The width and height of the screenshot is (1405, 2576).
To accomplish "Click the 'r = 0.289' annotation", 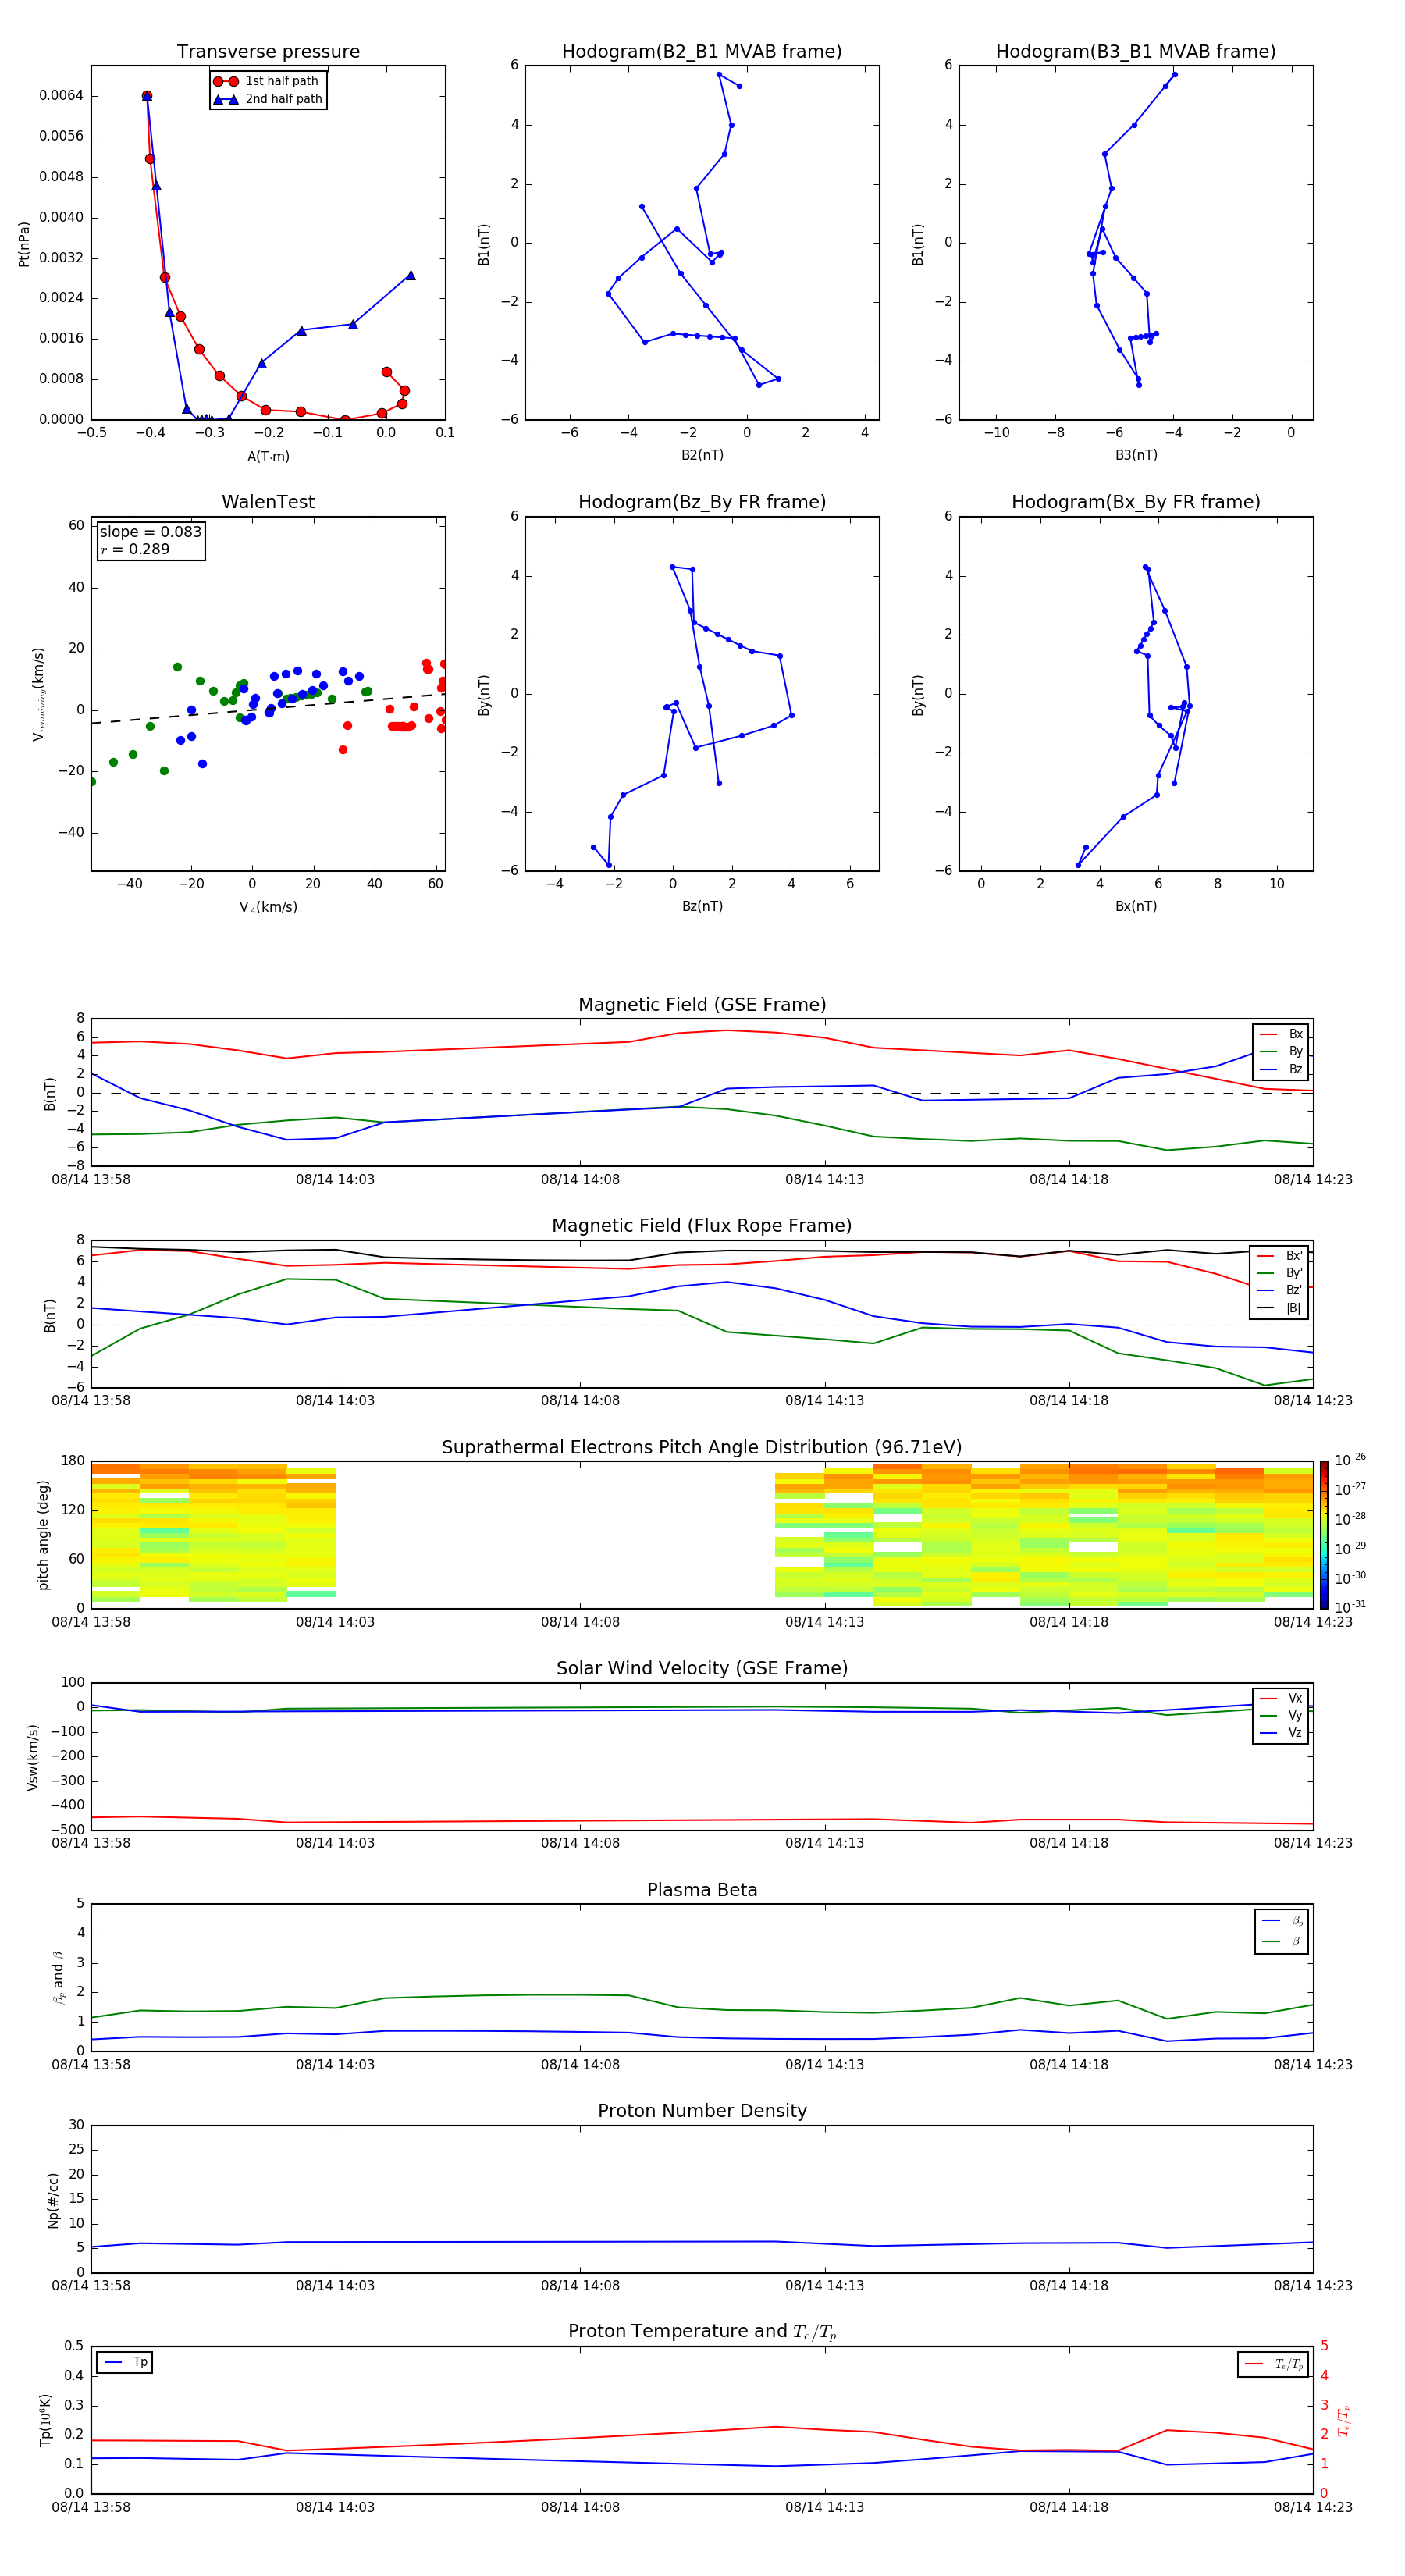I will [135, 549].
